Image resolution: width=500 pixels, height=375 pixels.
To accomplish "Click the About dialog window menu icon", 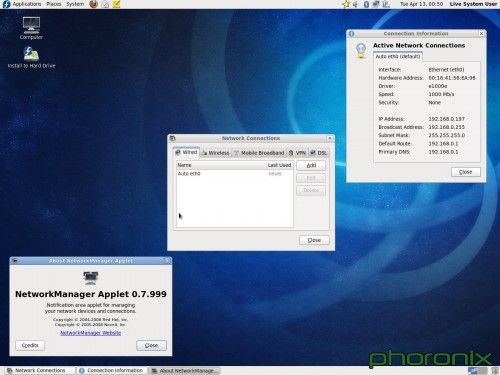I will (14, 261).
